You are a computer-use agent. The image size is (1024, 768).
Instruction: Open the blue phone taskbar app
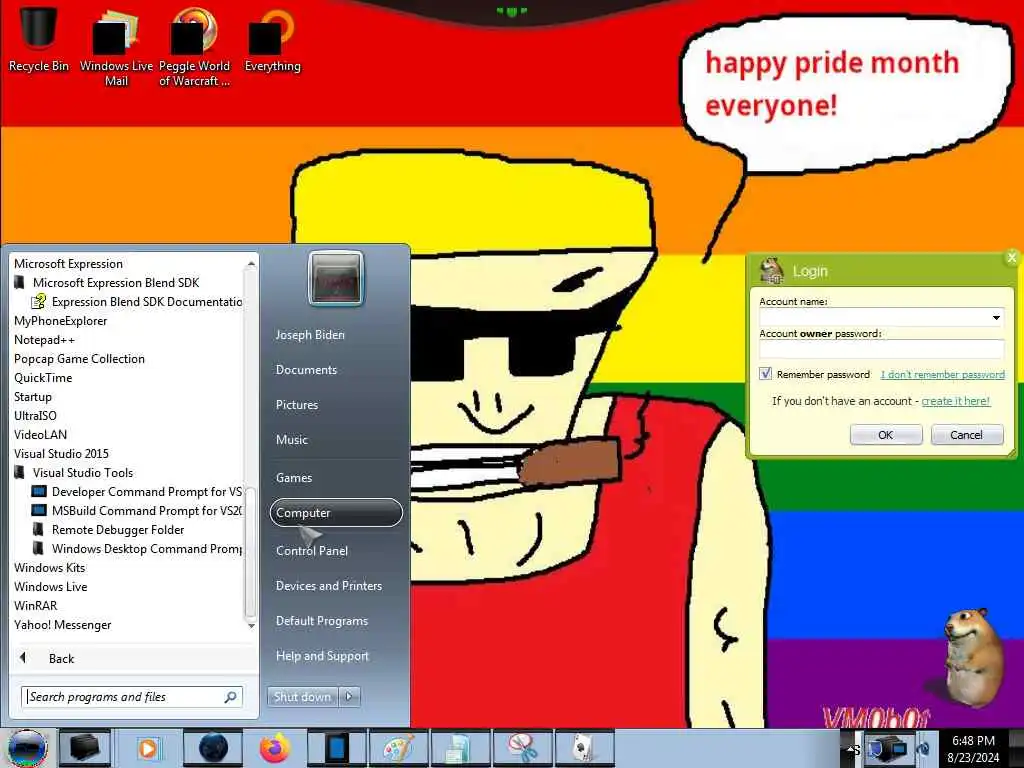(337, 748)
